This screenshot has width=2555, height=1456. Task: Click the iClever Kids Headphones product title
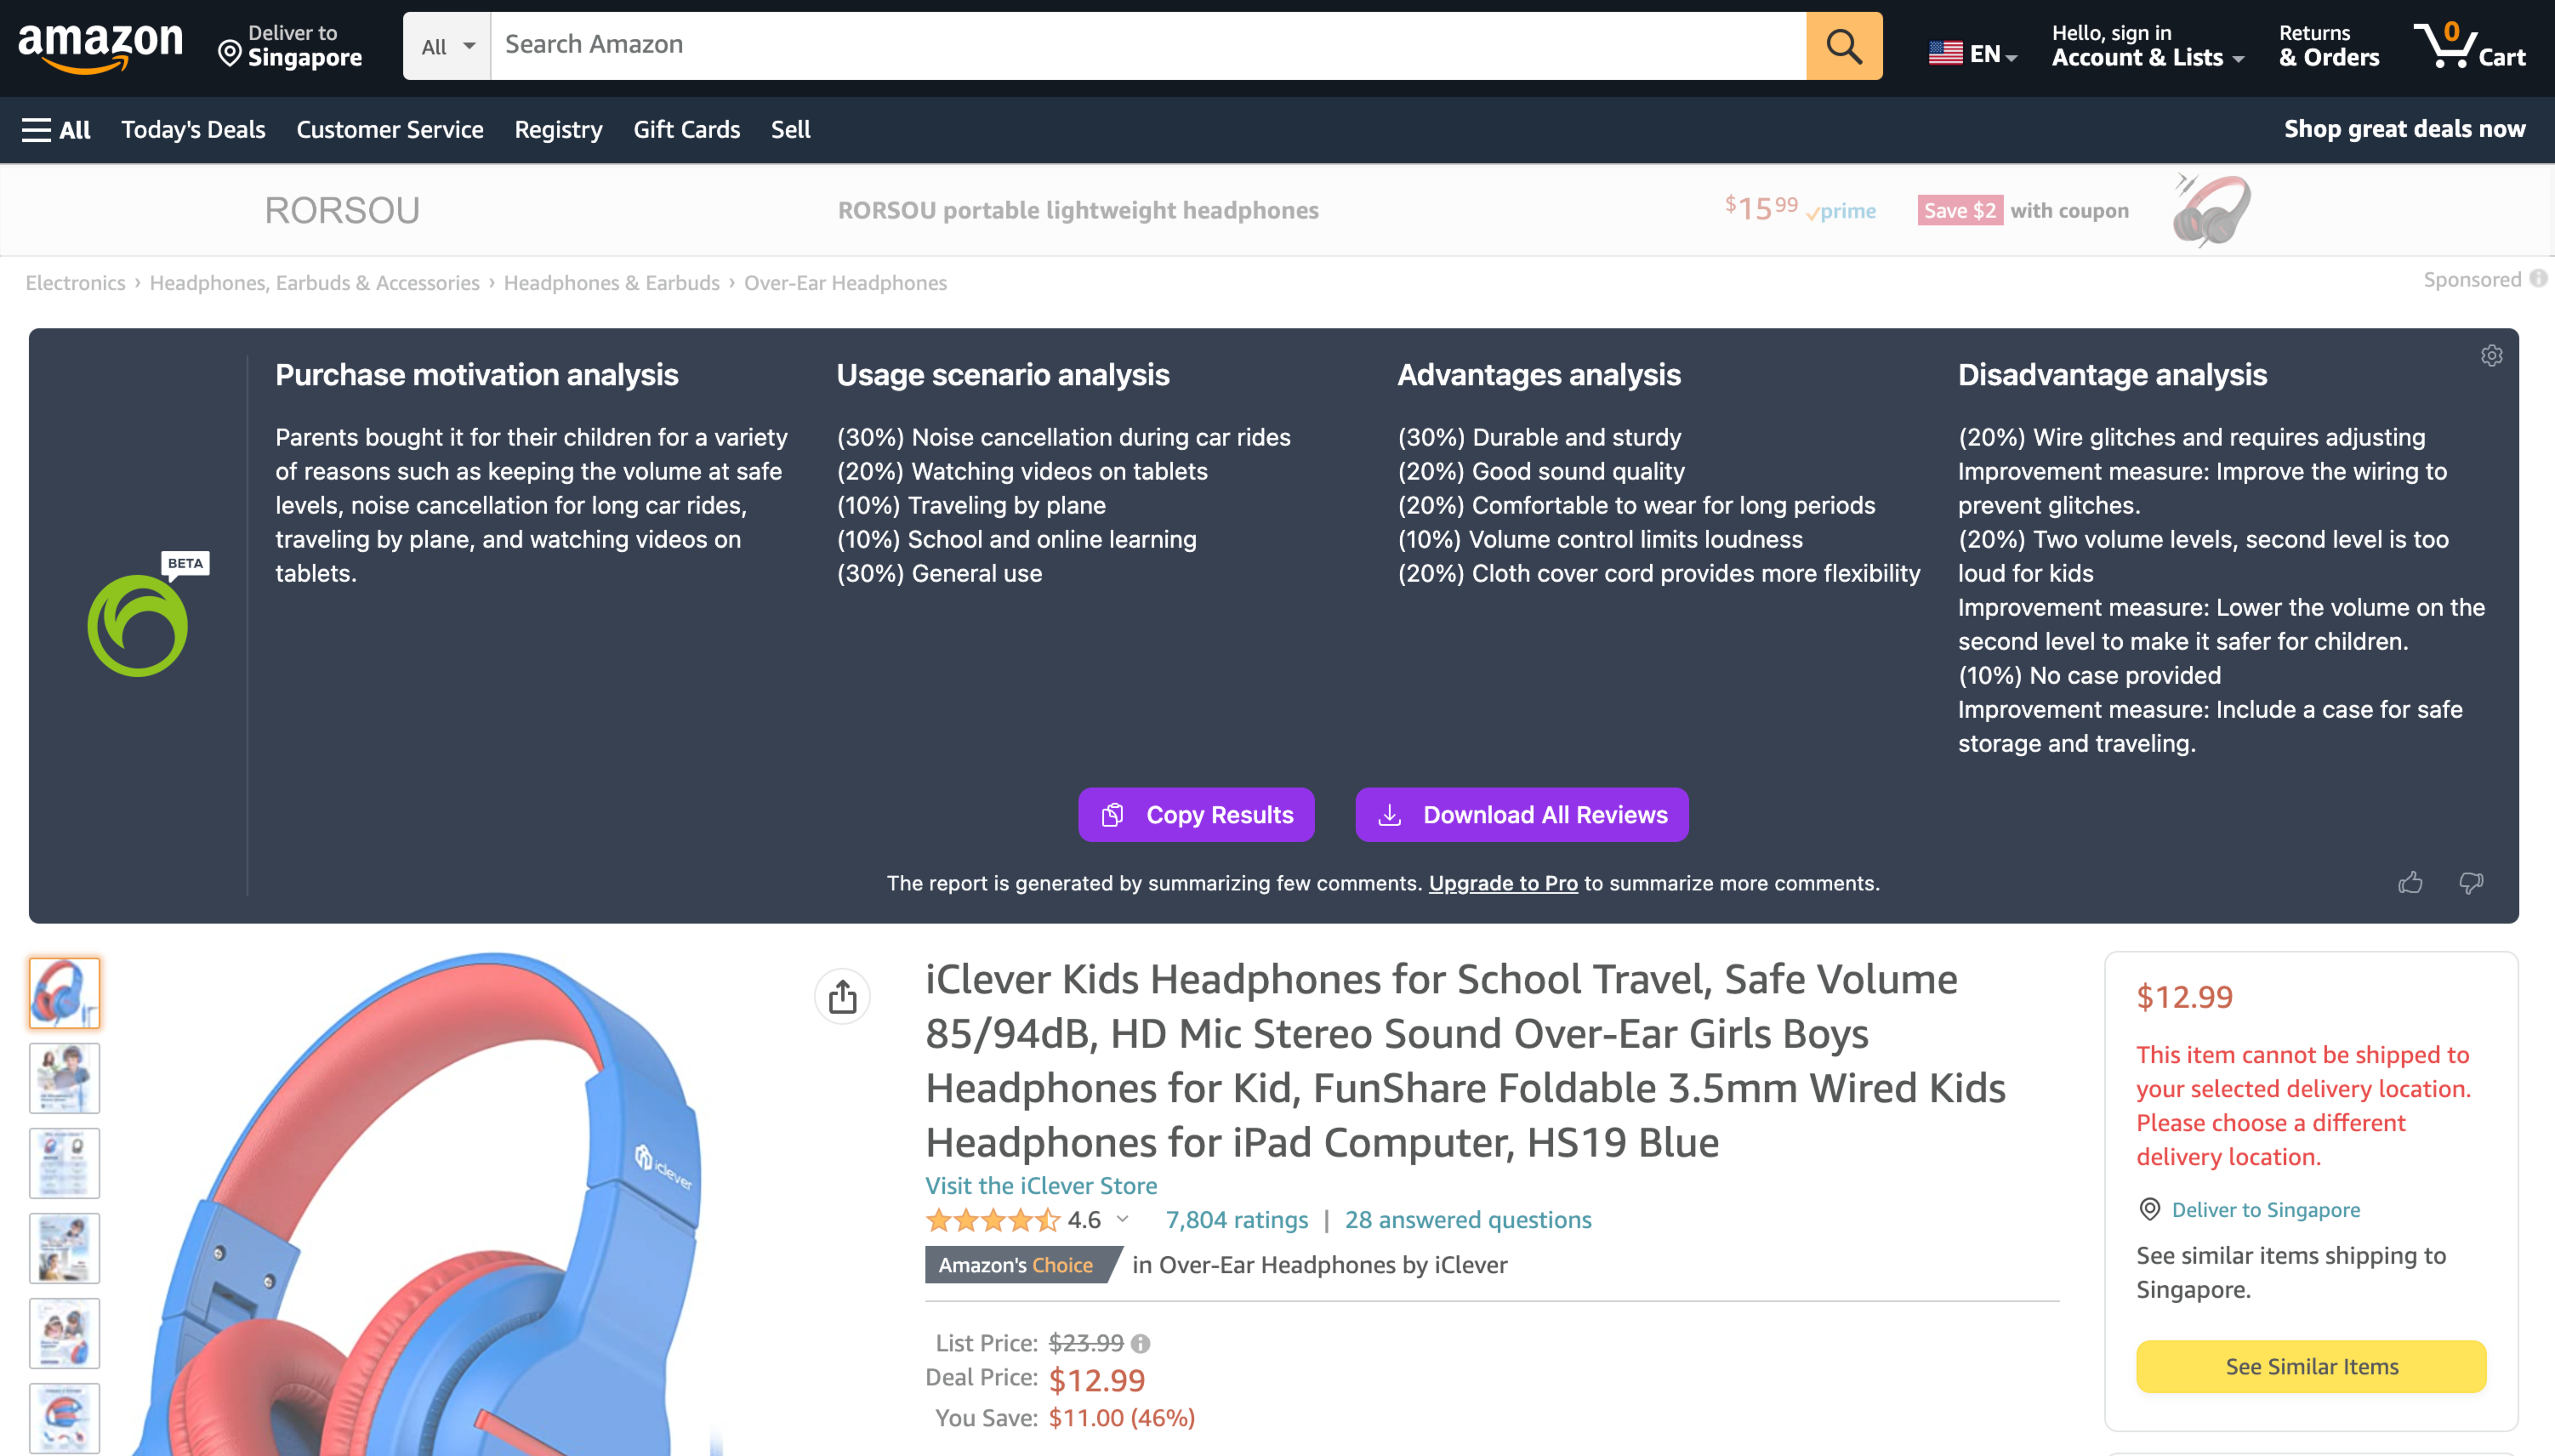[x=1465, y=1061]
